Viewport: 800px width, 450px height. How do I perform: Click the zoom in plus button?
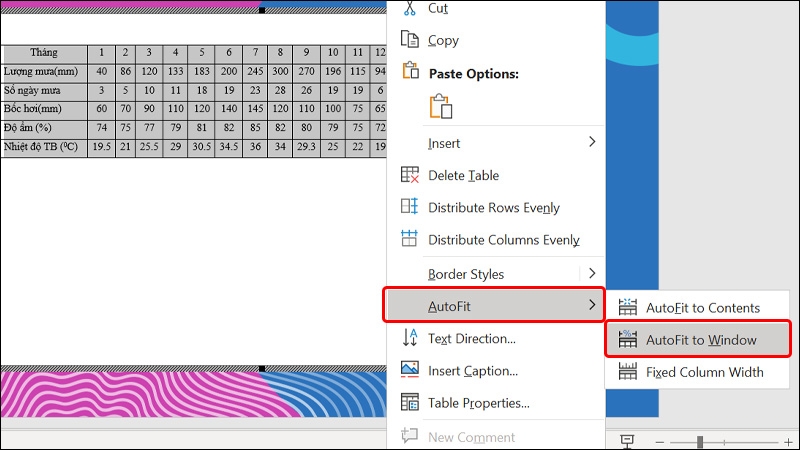788,442
